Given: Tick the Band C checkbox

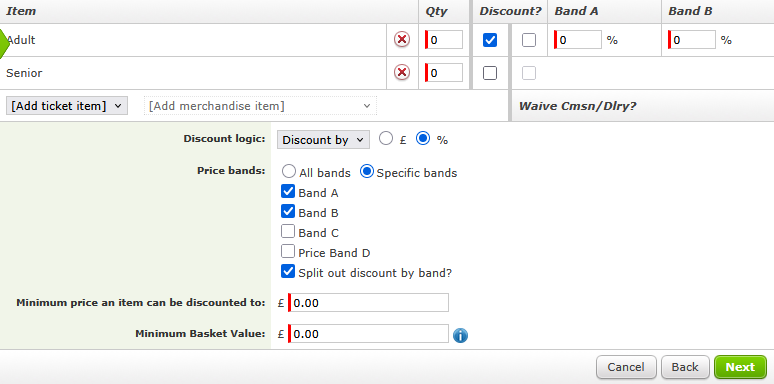Looking at the screenshot, I should click(288, 231).
